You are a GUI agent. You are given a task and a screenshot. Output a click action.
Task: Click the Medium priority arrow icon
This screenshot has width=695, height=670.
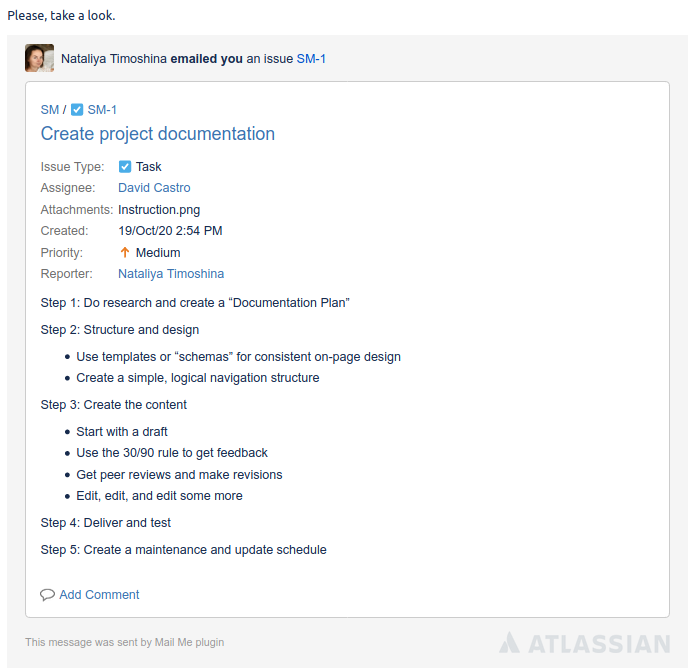[x=125, y=253]
